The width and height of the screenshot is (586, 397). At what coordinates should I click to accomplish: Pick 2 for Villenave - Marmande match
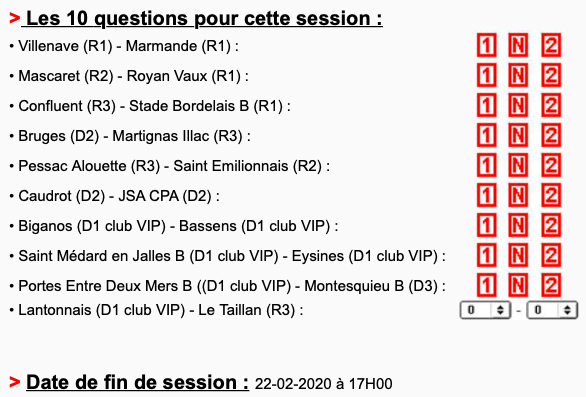coord(551,45)
